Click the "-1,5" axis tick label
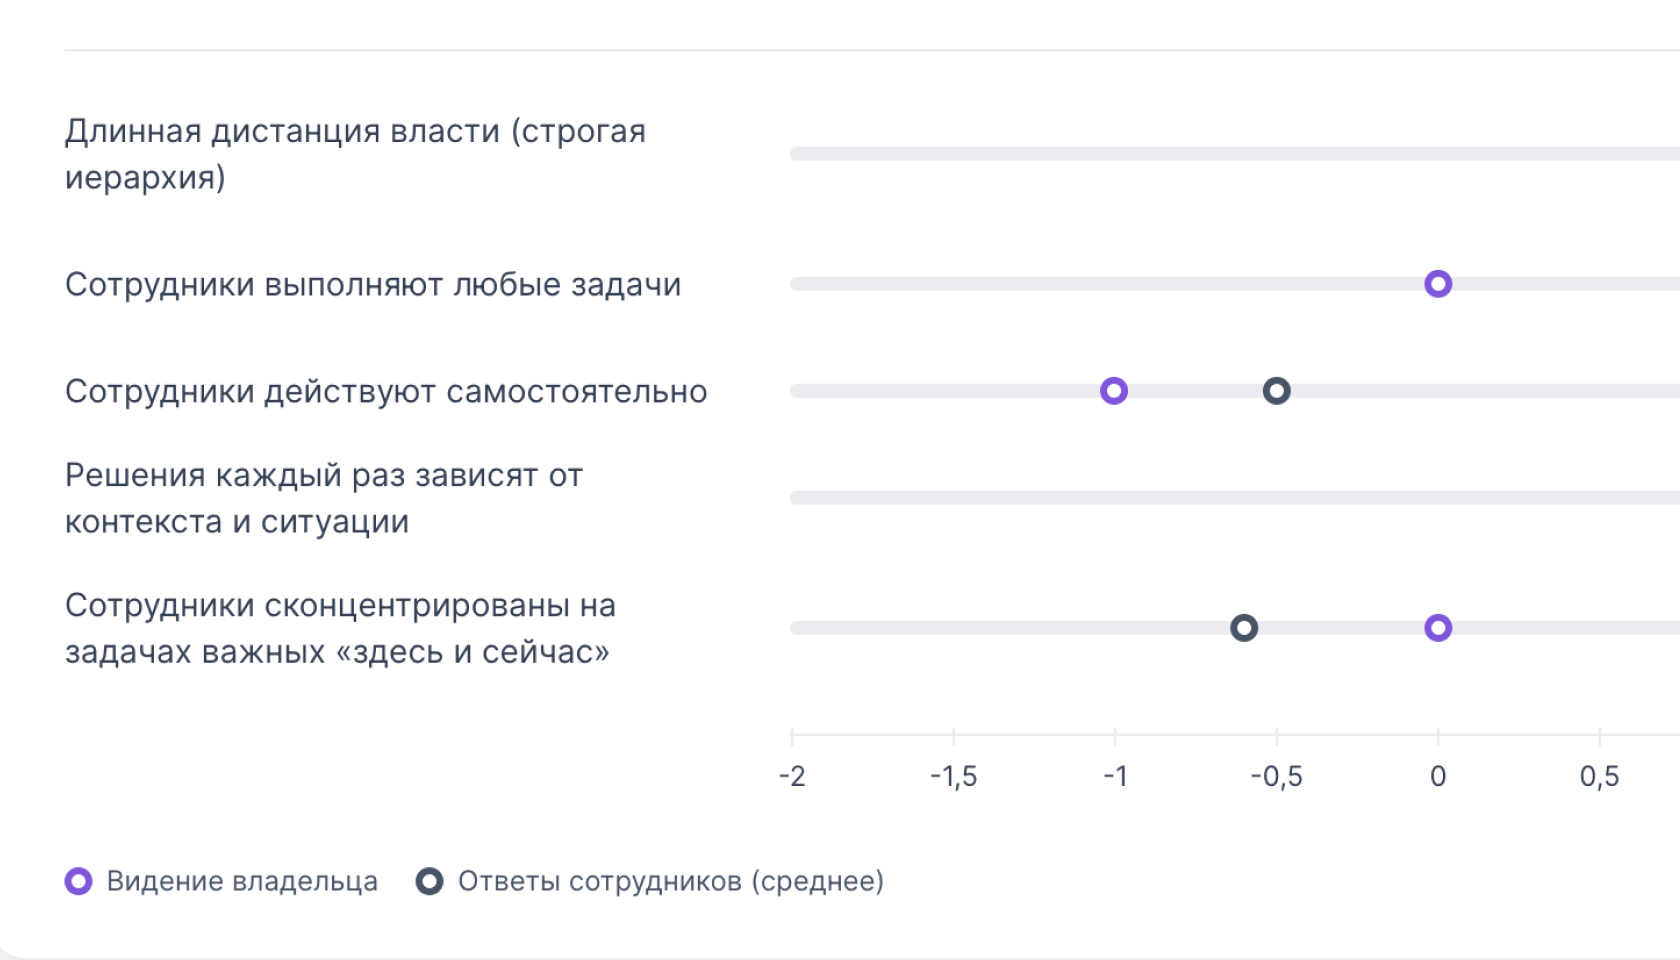This screenshot has height=960, width=1680. point(953,777)
